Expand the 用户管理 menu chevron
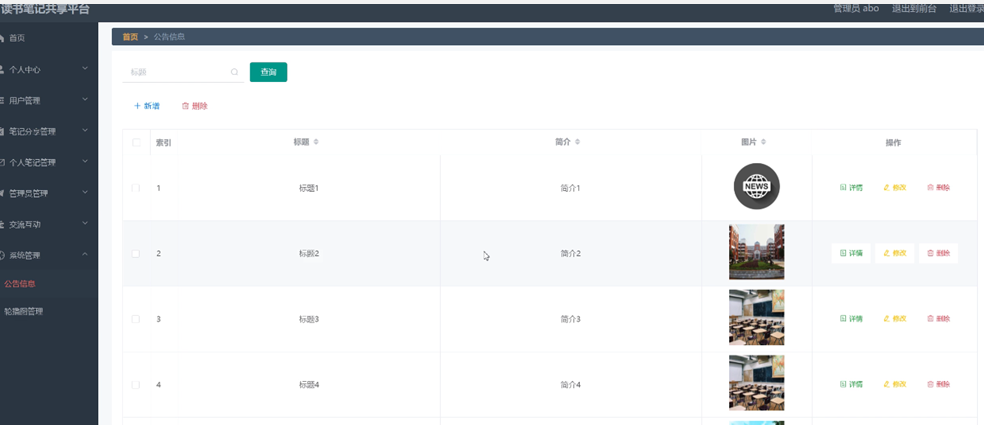 85,100
